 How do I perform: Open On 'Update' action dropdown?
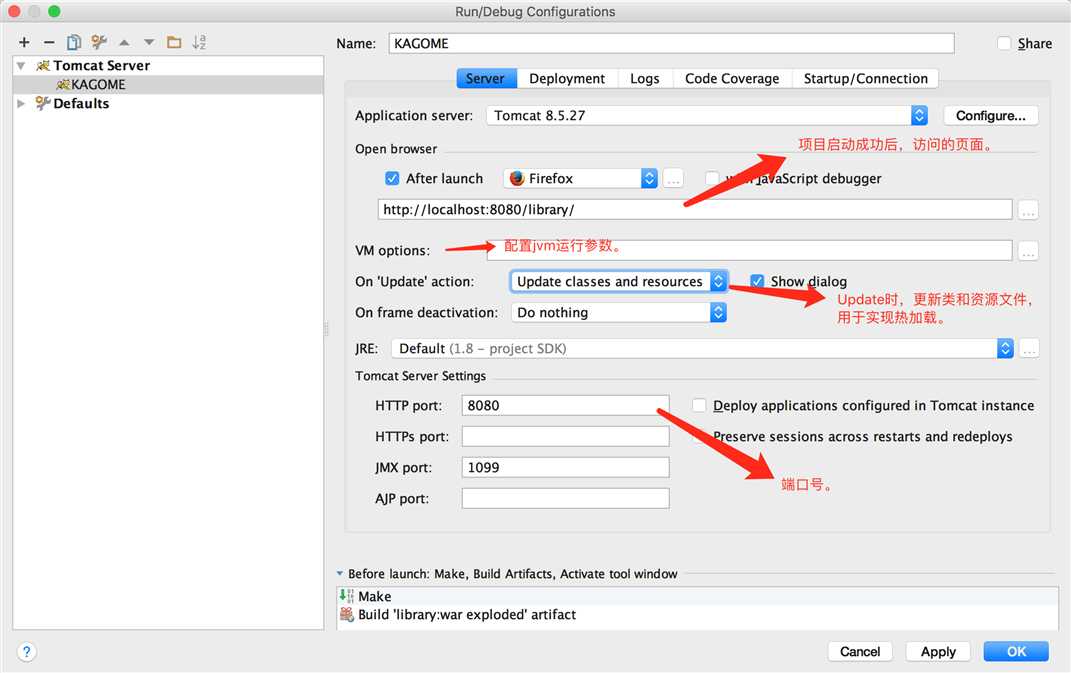tap(618, 281)
